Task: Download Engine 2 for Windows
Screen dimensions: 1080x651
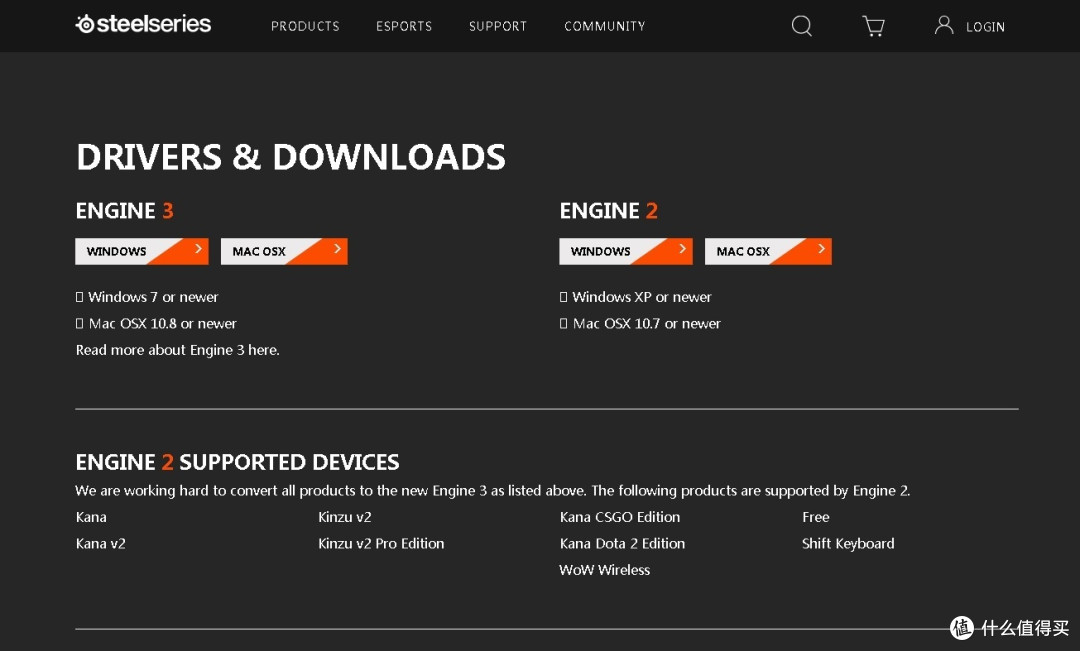Action: (625, 251)
